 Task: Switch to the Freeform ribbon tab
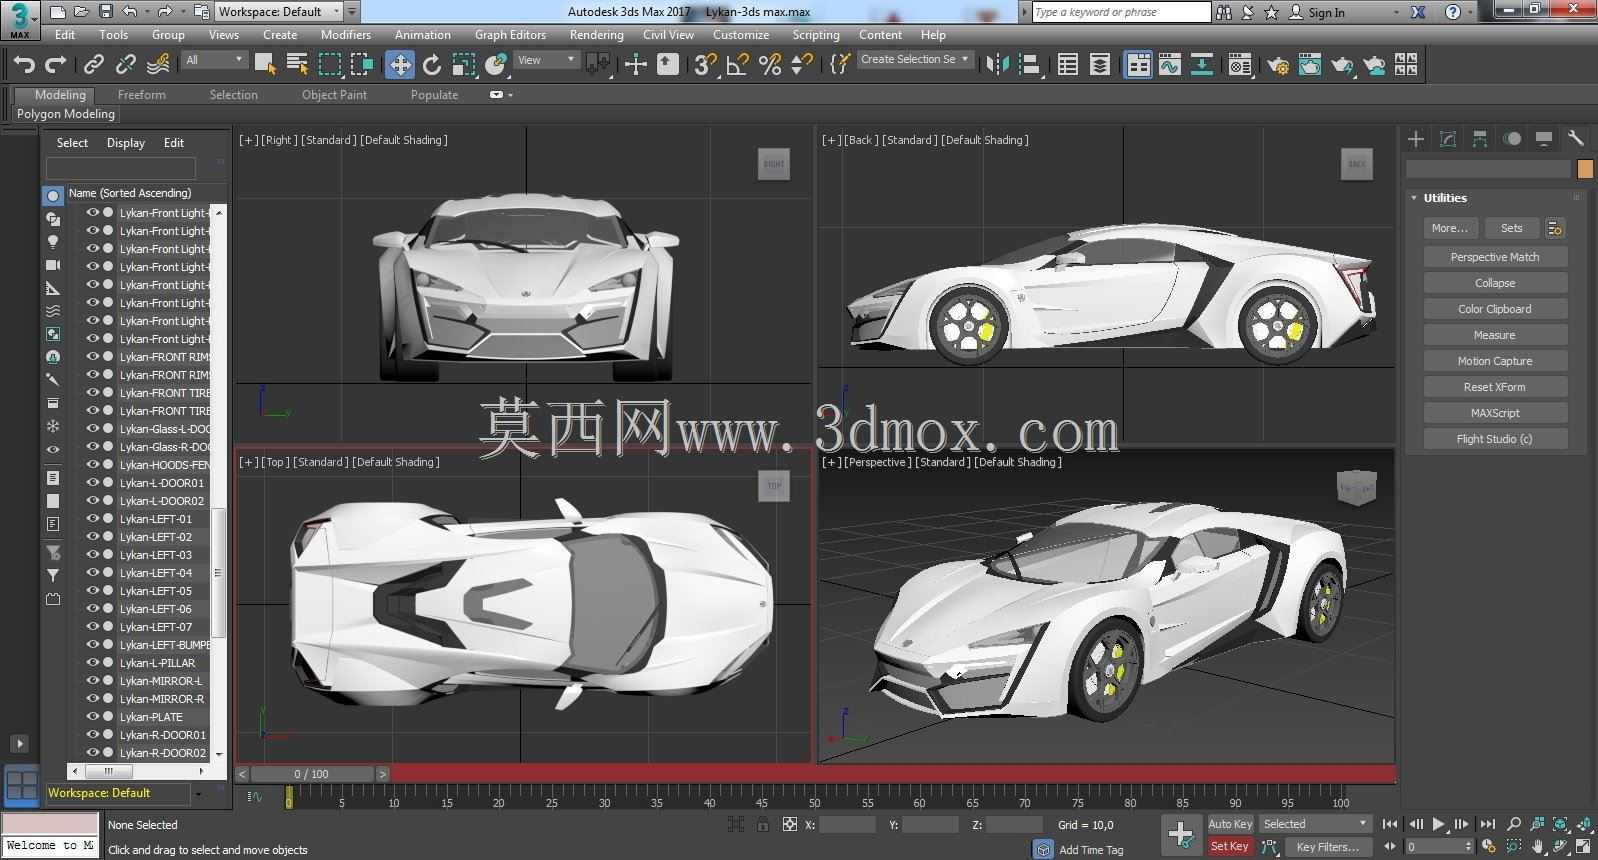tap(142, 95)
